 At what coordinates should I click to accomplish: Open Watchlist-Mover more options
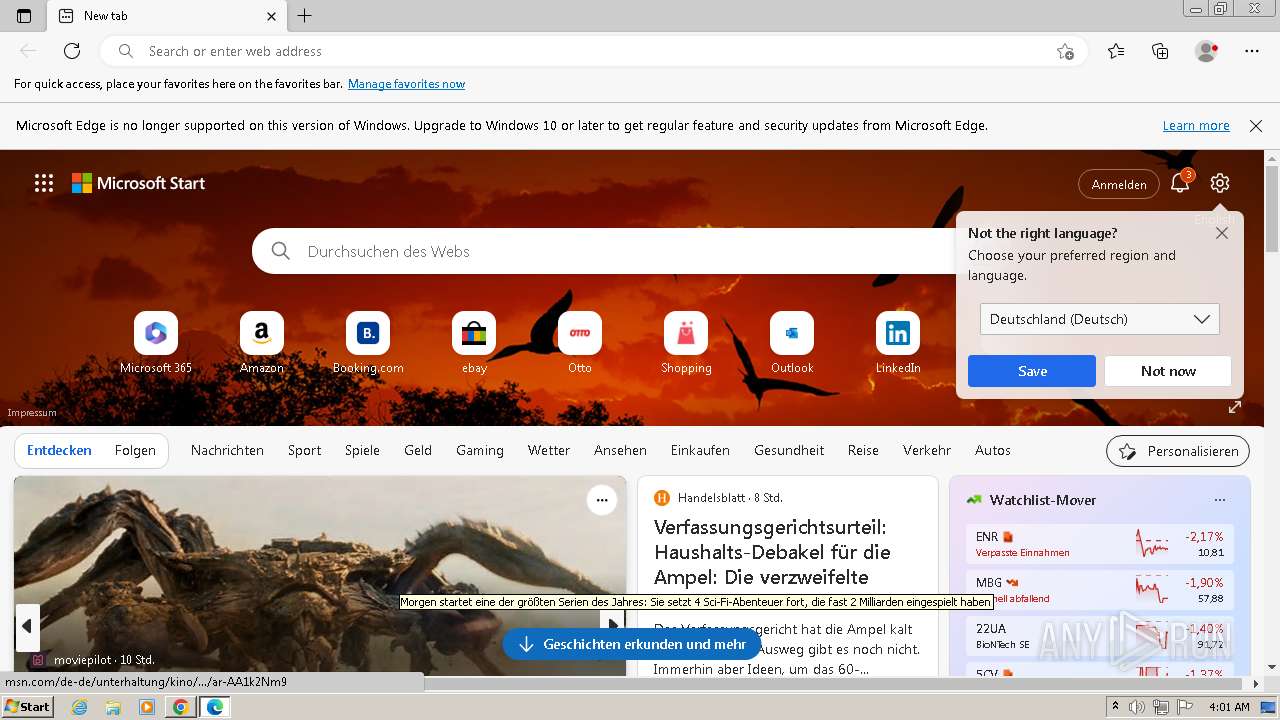1219,500
